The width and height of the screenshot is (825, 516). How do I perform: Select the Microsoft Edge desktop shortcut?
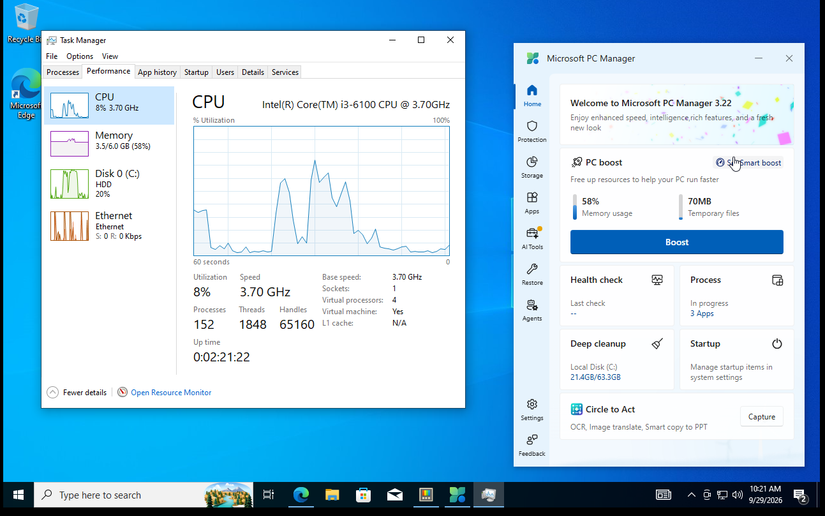tap(25, 95)
